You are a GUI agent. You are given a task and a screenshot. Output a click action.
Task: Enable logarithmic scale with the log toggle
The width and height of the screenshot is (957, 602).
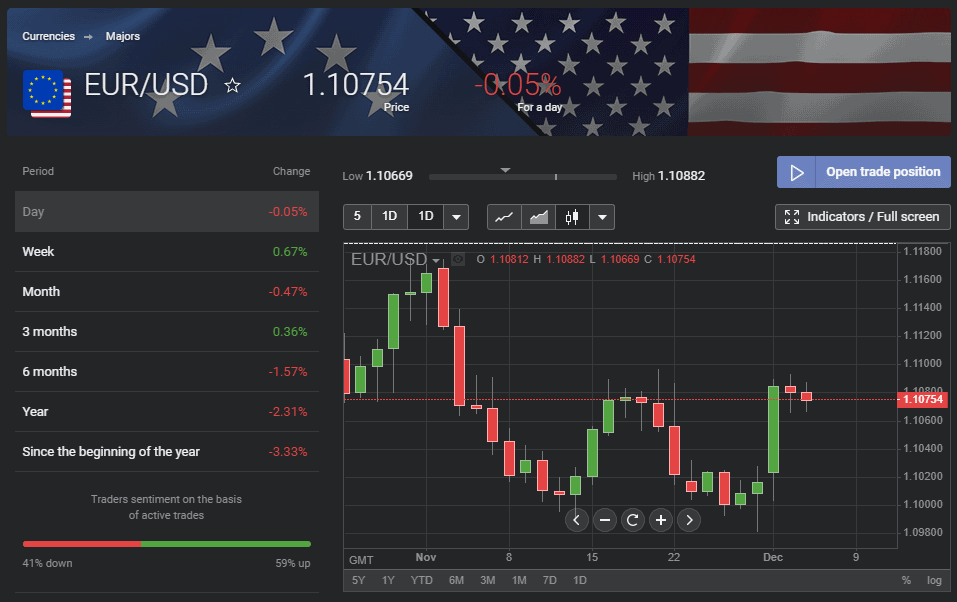pos(933,580)
